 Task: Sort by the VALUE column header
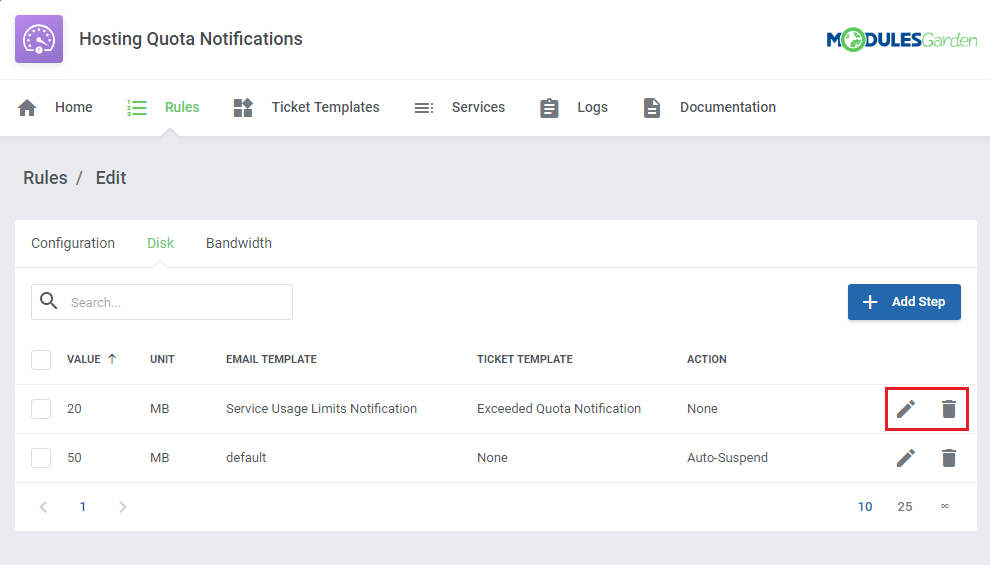click(x=84, y=359)
